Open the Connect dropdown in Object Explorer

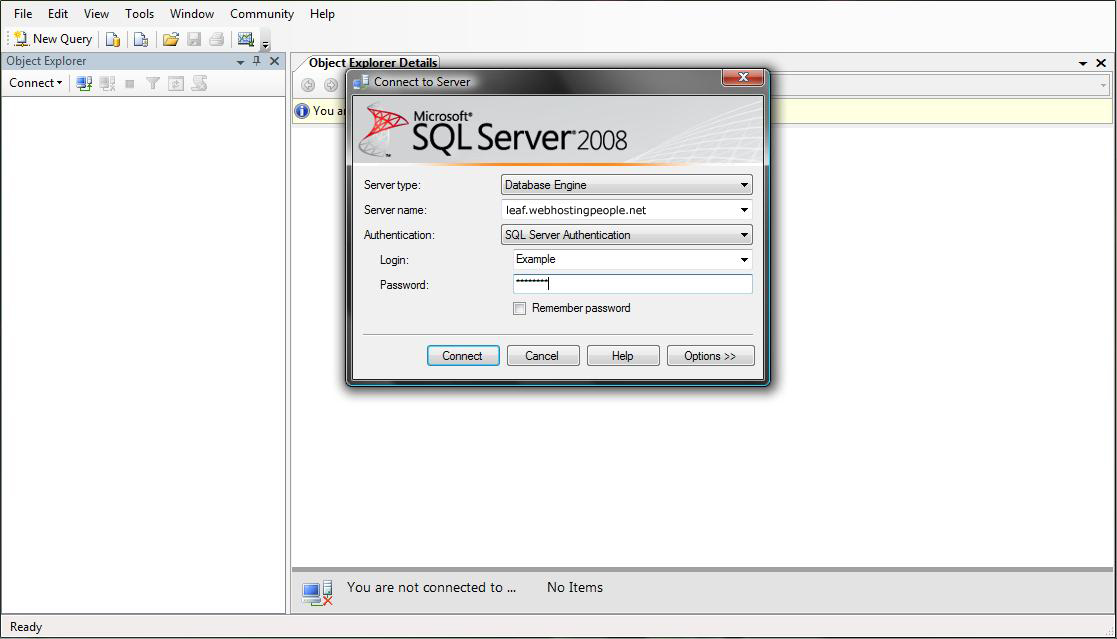(x=36, y=83)
